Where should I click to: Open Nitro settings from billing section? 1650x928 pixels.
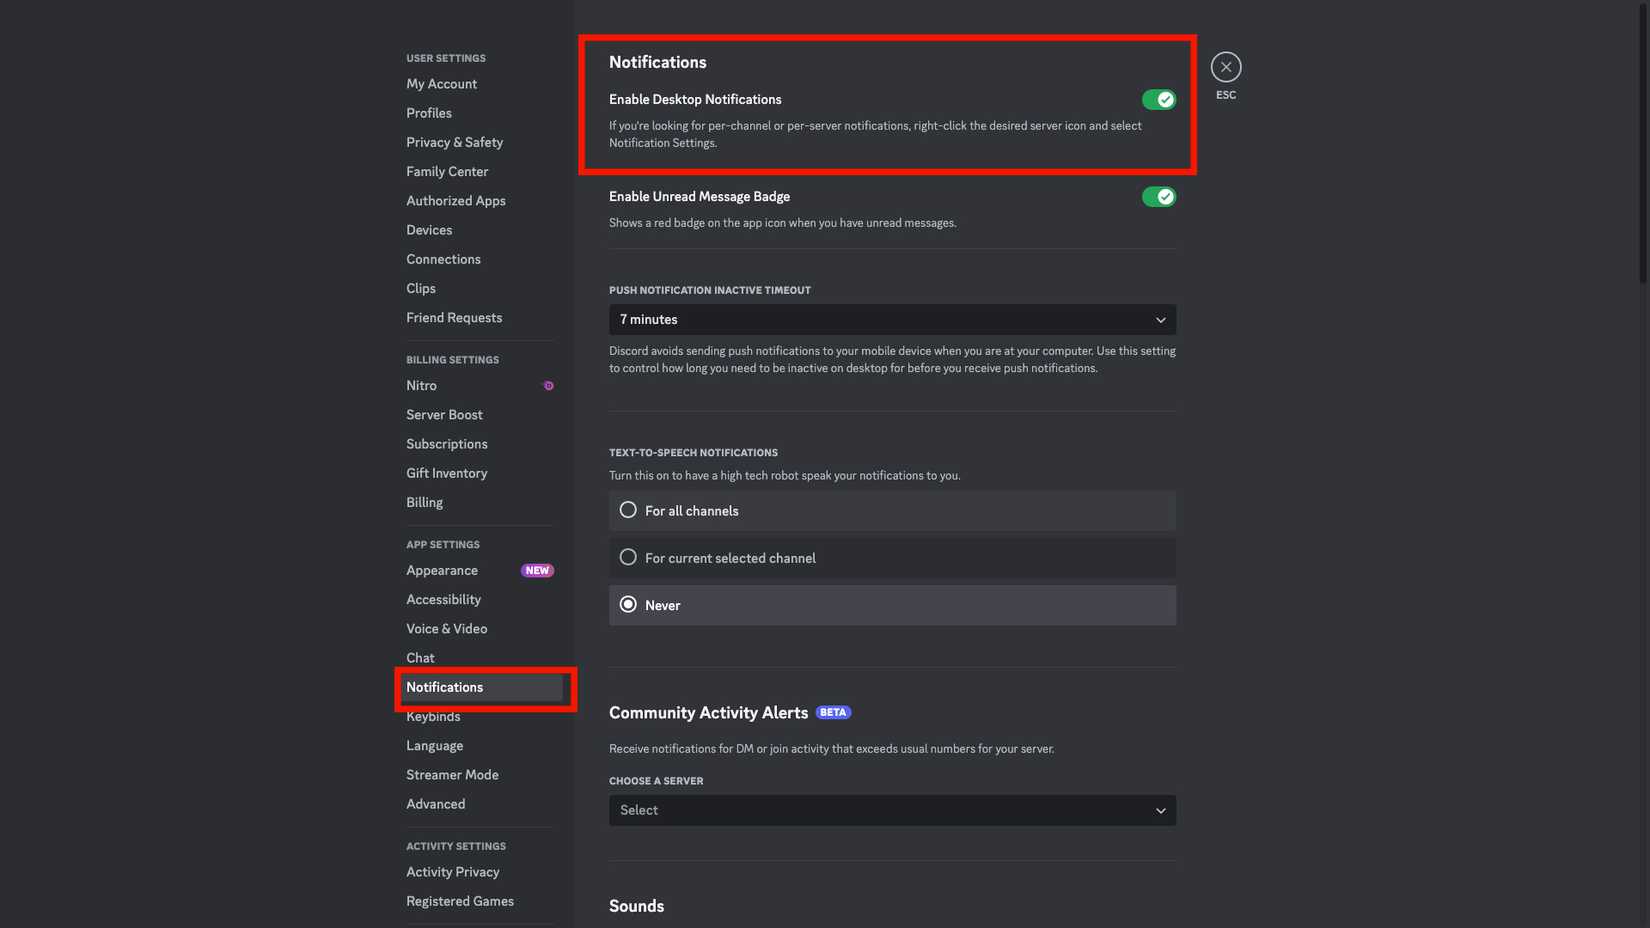(420, 385)
